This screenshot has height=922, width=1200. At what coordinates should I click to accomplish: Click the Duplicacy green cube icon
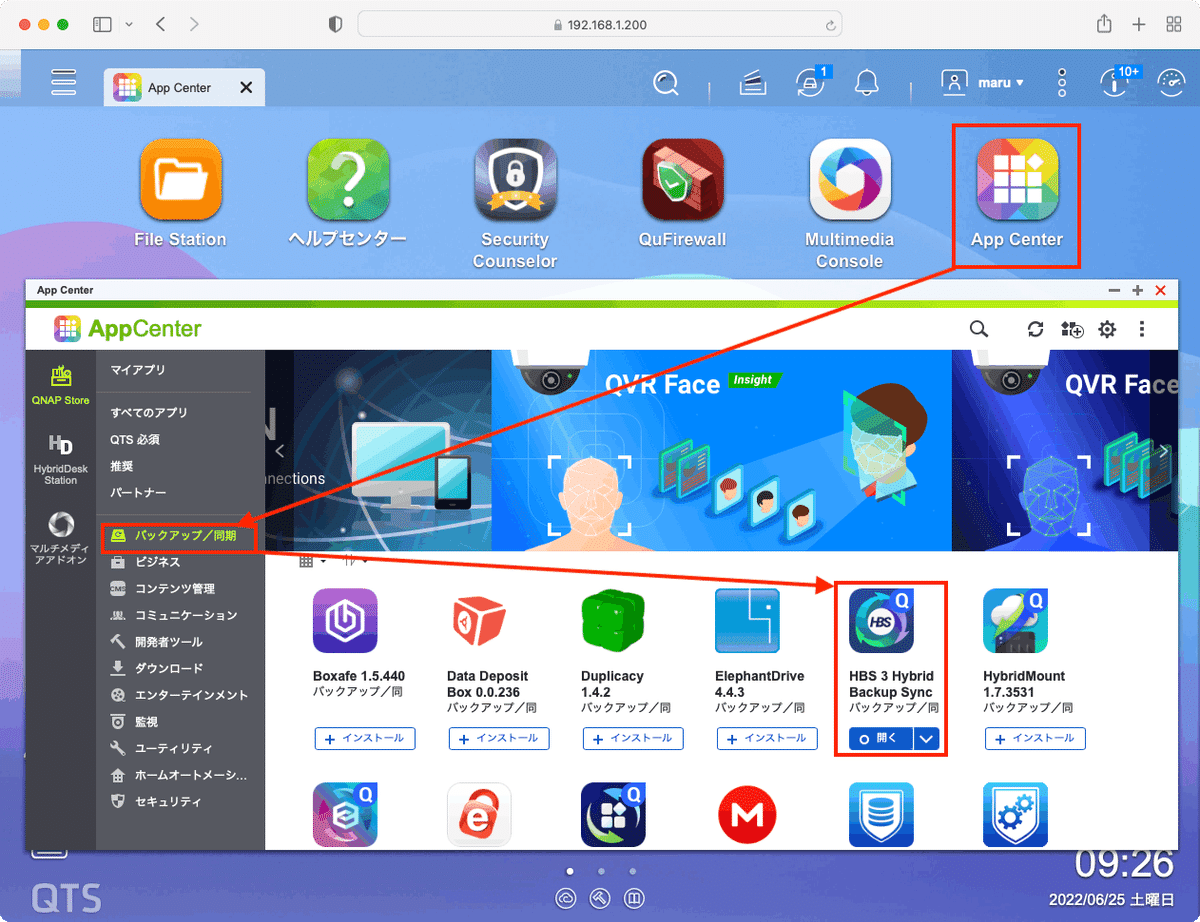[x=613, y=621]
